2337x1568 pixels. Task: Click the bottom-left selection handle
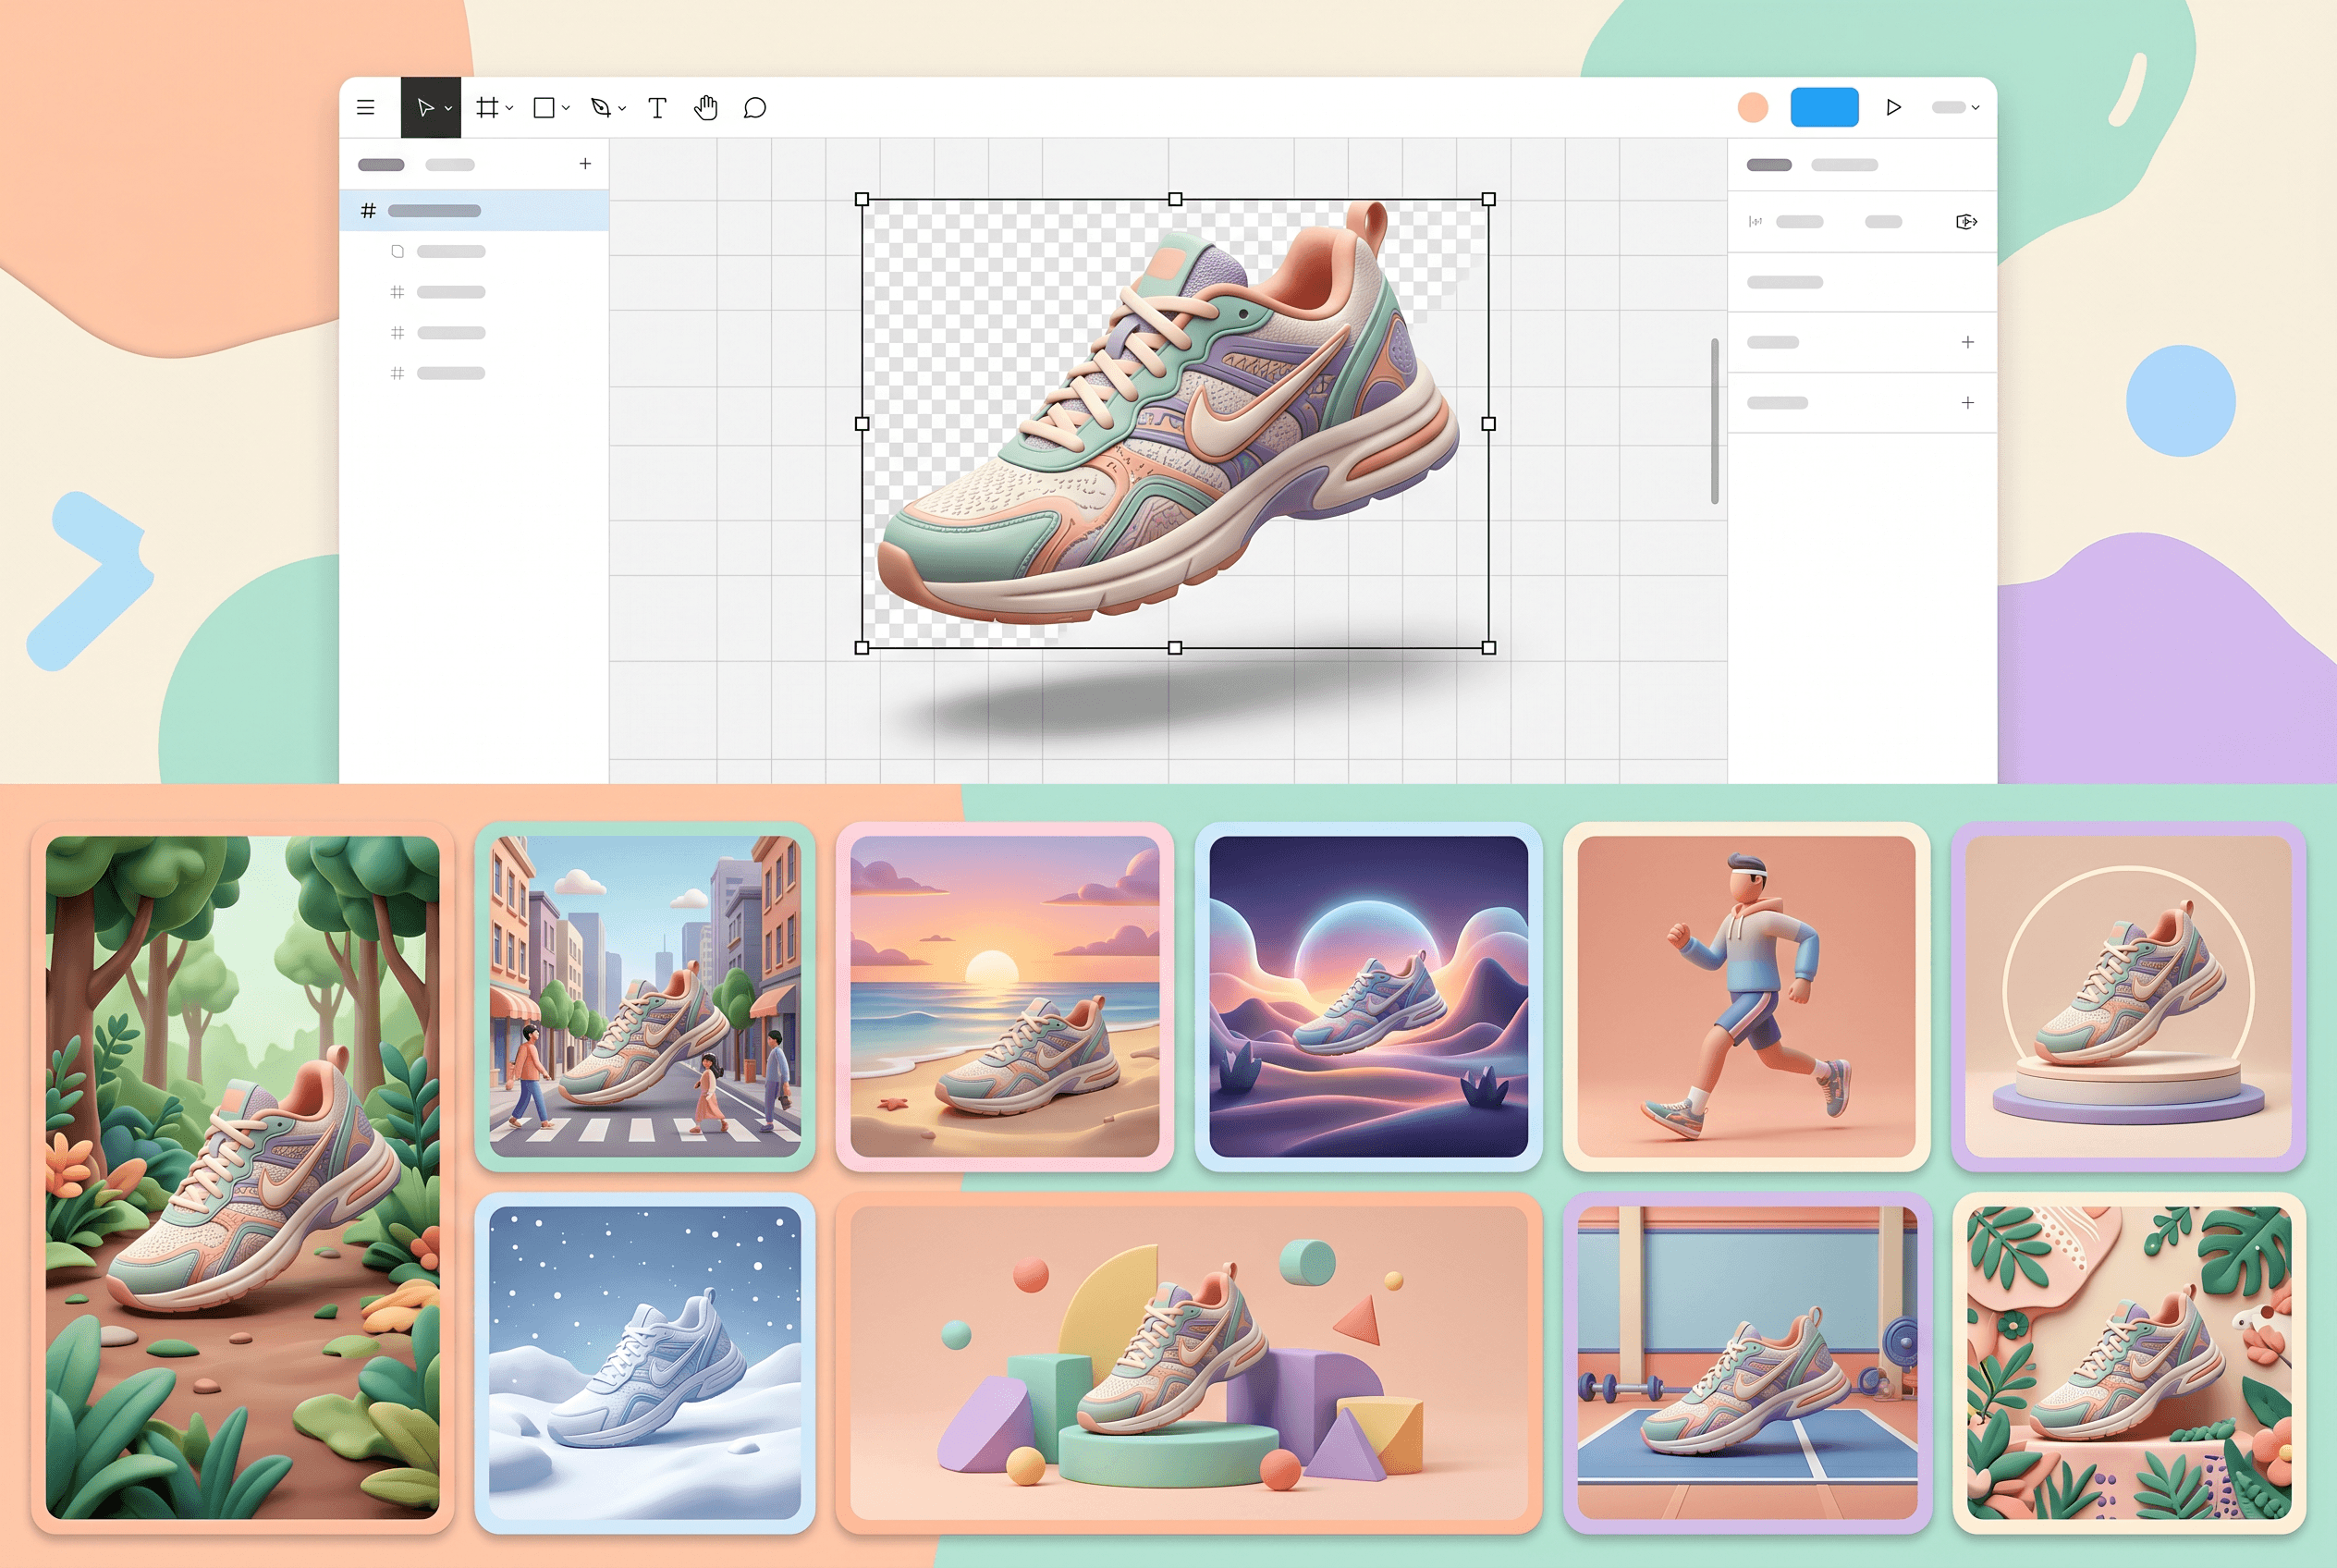point(862,647)
